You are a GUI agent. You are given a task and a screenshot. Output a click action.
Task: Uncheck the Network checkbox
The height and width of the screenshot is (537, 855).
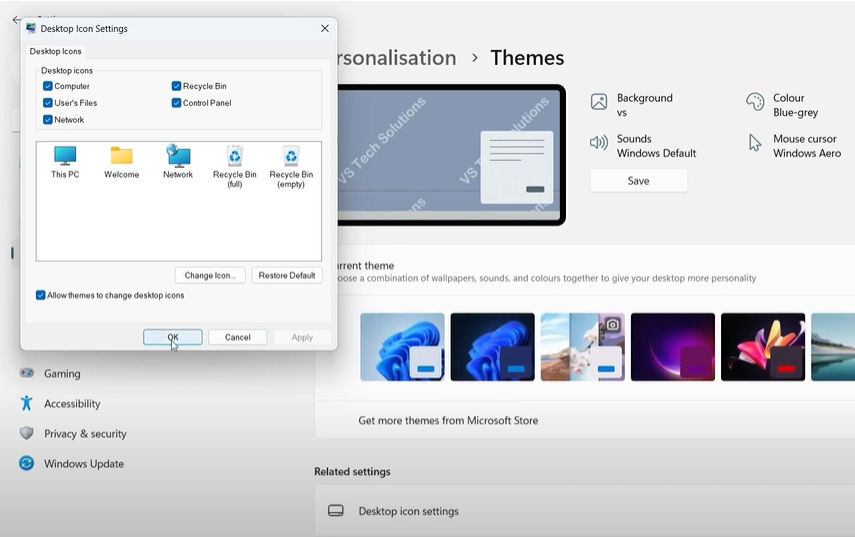pyautogui.click(x=47, y=119)
